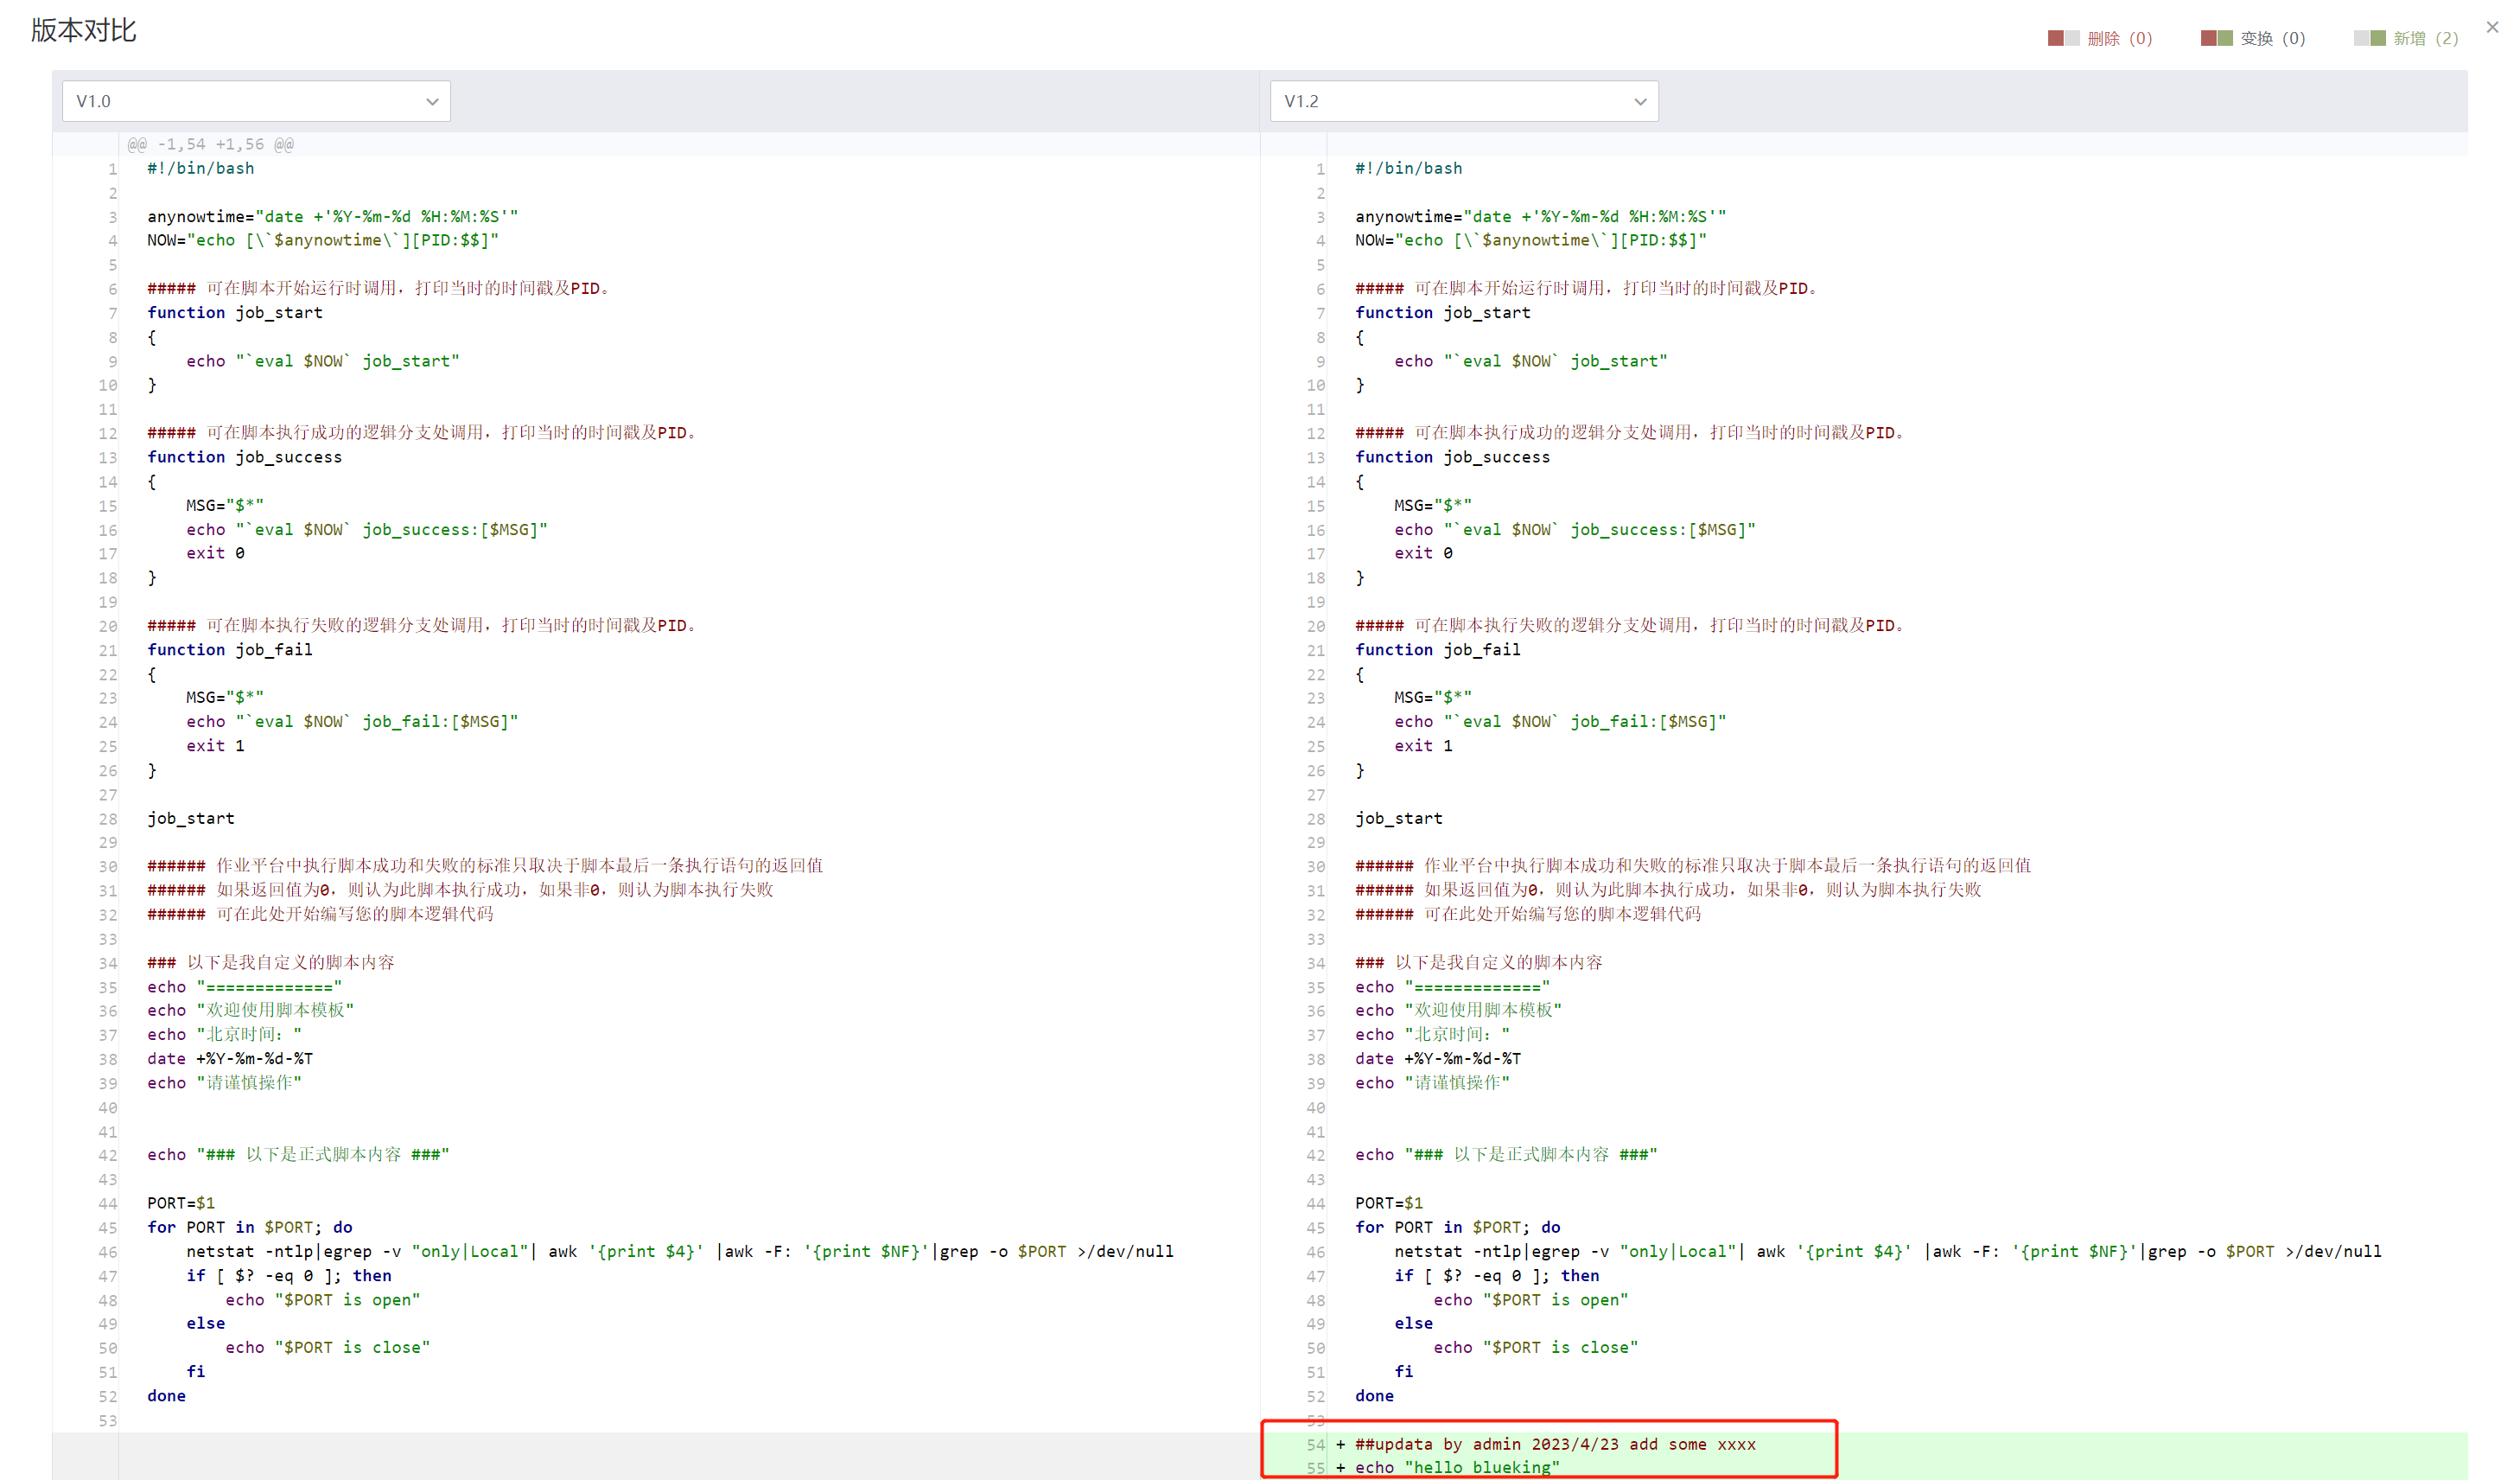This screenshot has width=2520, height=1480.
Task: Click else on line 49 right pane
Action: coord(1413,1323)
